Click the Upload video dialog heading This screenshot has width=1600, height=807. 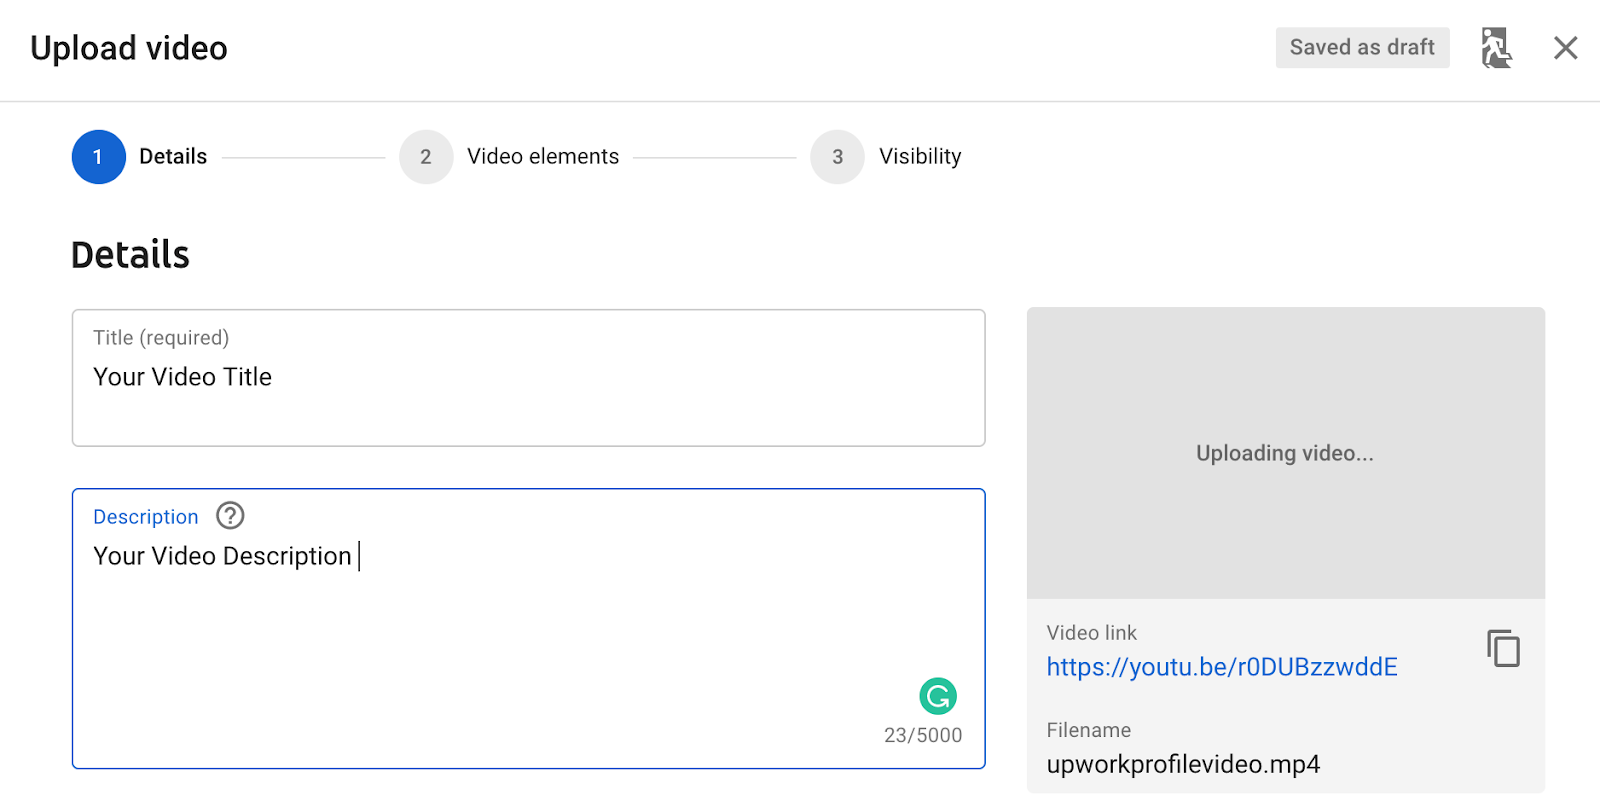(x=129, y=48)
